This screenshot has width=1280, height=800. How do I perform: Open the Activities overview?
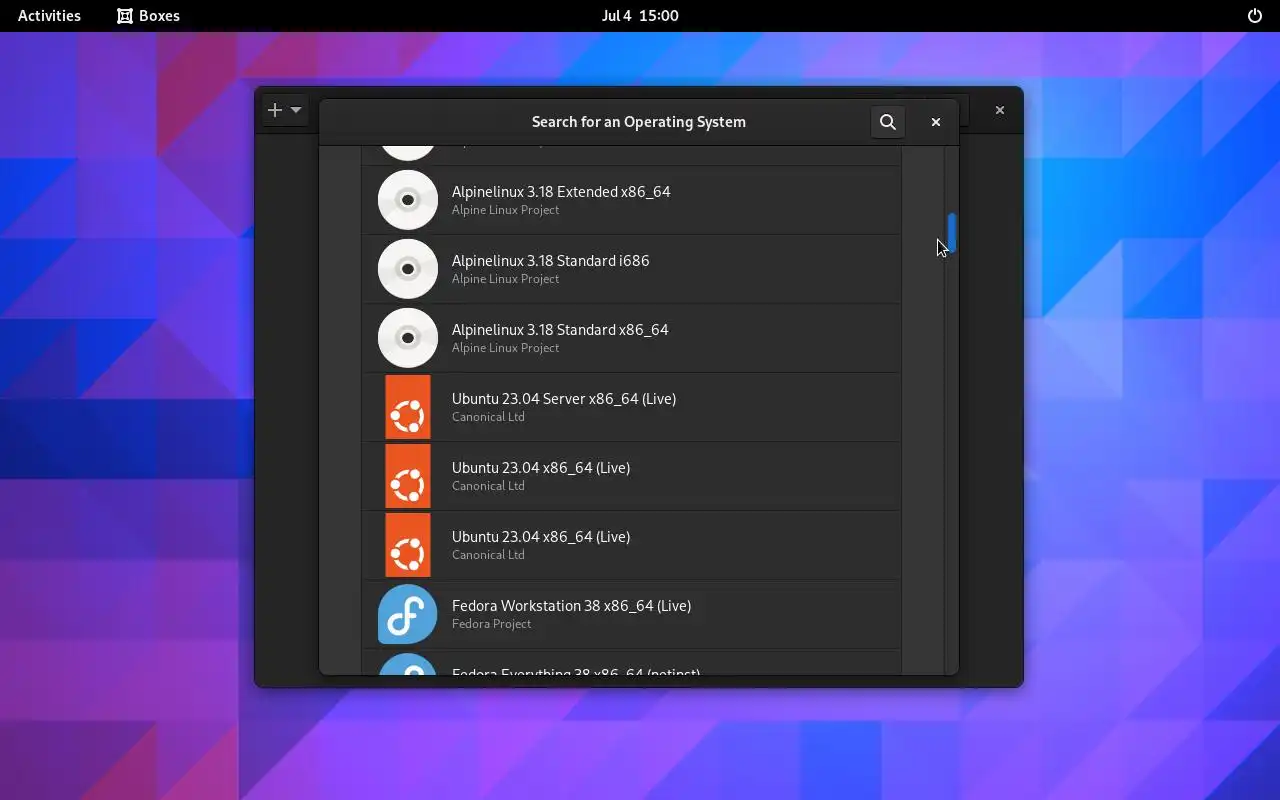(x=49, y=16)
